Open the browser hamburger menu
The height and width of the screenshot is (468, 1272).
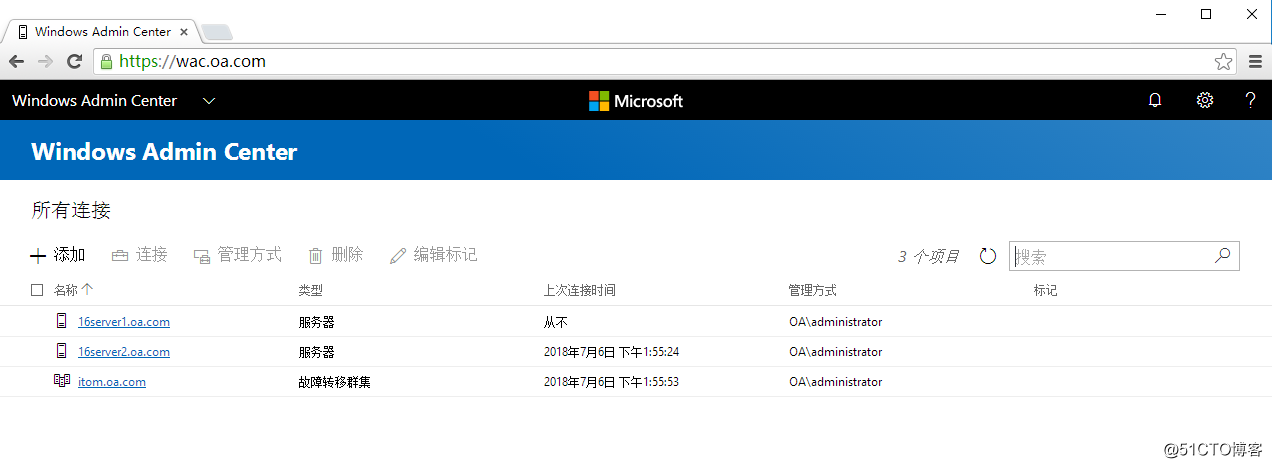coord(1256,61)
